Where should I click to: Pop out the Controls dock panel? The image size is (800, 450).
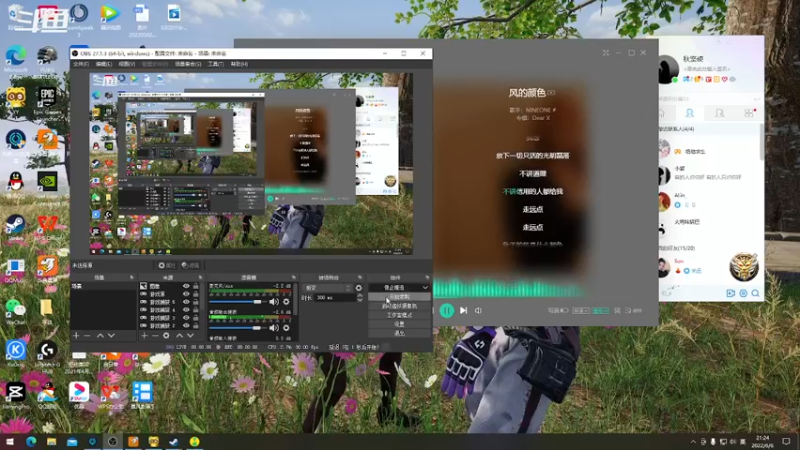coord(427,278)
